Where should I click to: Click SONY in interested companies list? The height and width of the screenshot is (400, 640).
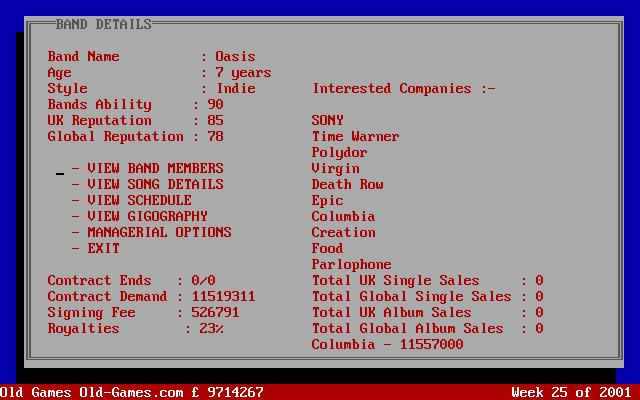point(327,120)
